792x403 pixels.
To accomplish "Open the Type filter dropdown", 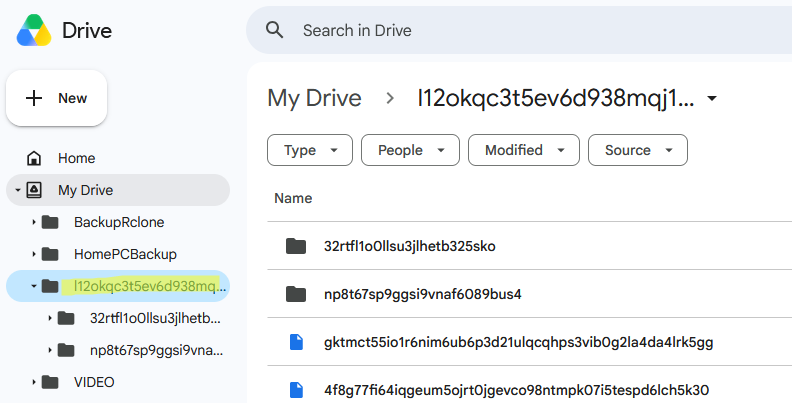I will click(x=310, y=150).
